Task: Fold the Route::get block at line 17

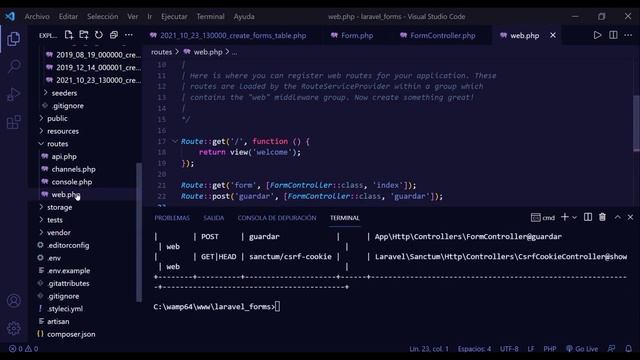Action: click(x=175, y=141)
